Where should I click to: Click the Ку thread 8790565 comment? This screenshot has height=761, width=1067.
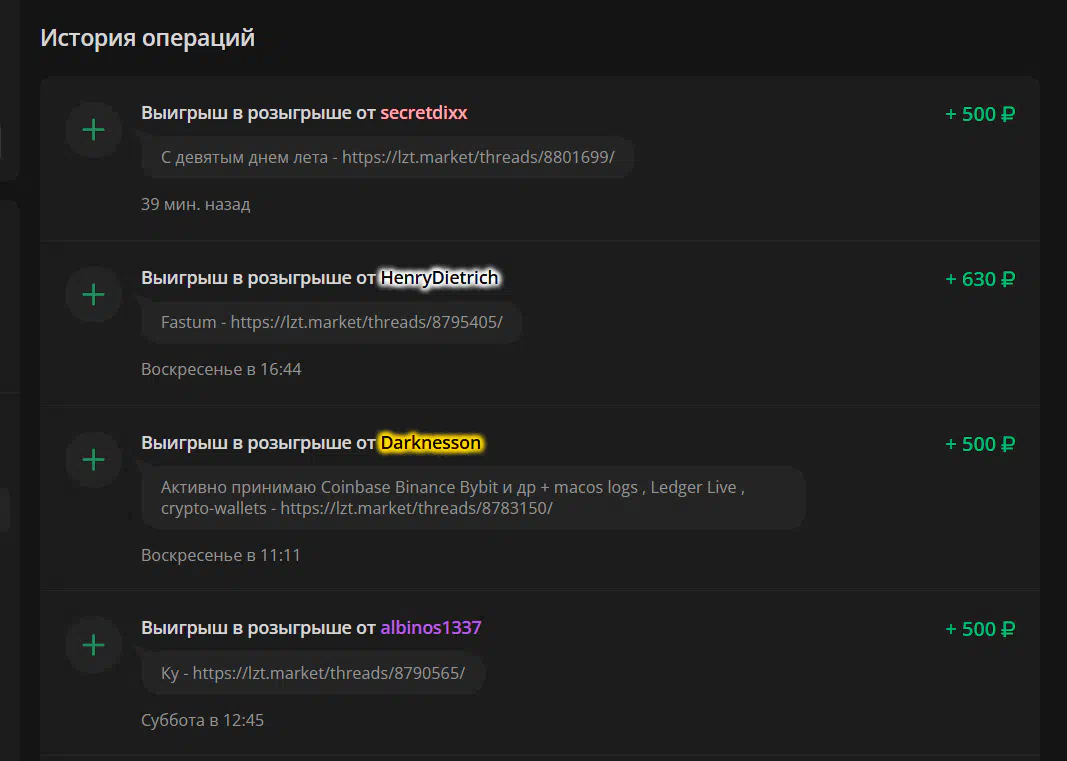313,673
